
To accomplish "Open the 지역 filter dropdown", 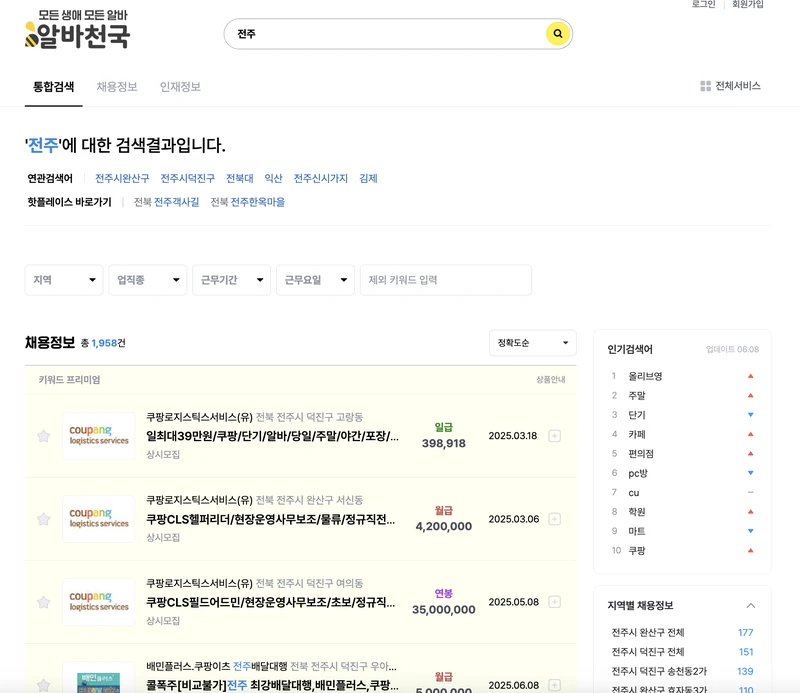I will [63, 281].
